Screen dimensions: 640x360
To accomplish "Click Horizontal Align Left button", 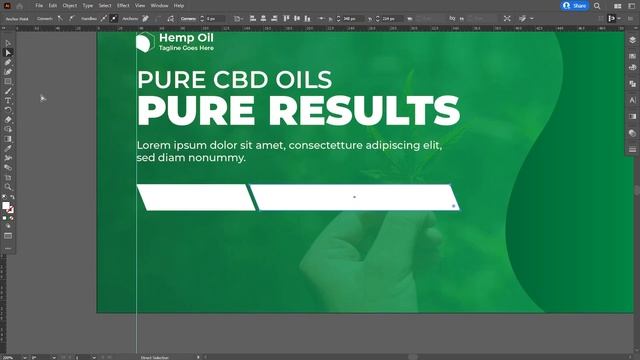I will pos(253,18).
